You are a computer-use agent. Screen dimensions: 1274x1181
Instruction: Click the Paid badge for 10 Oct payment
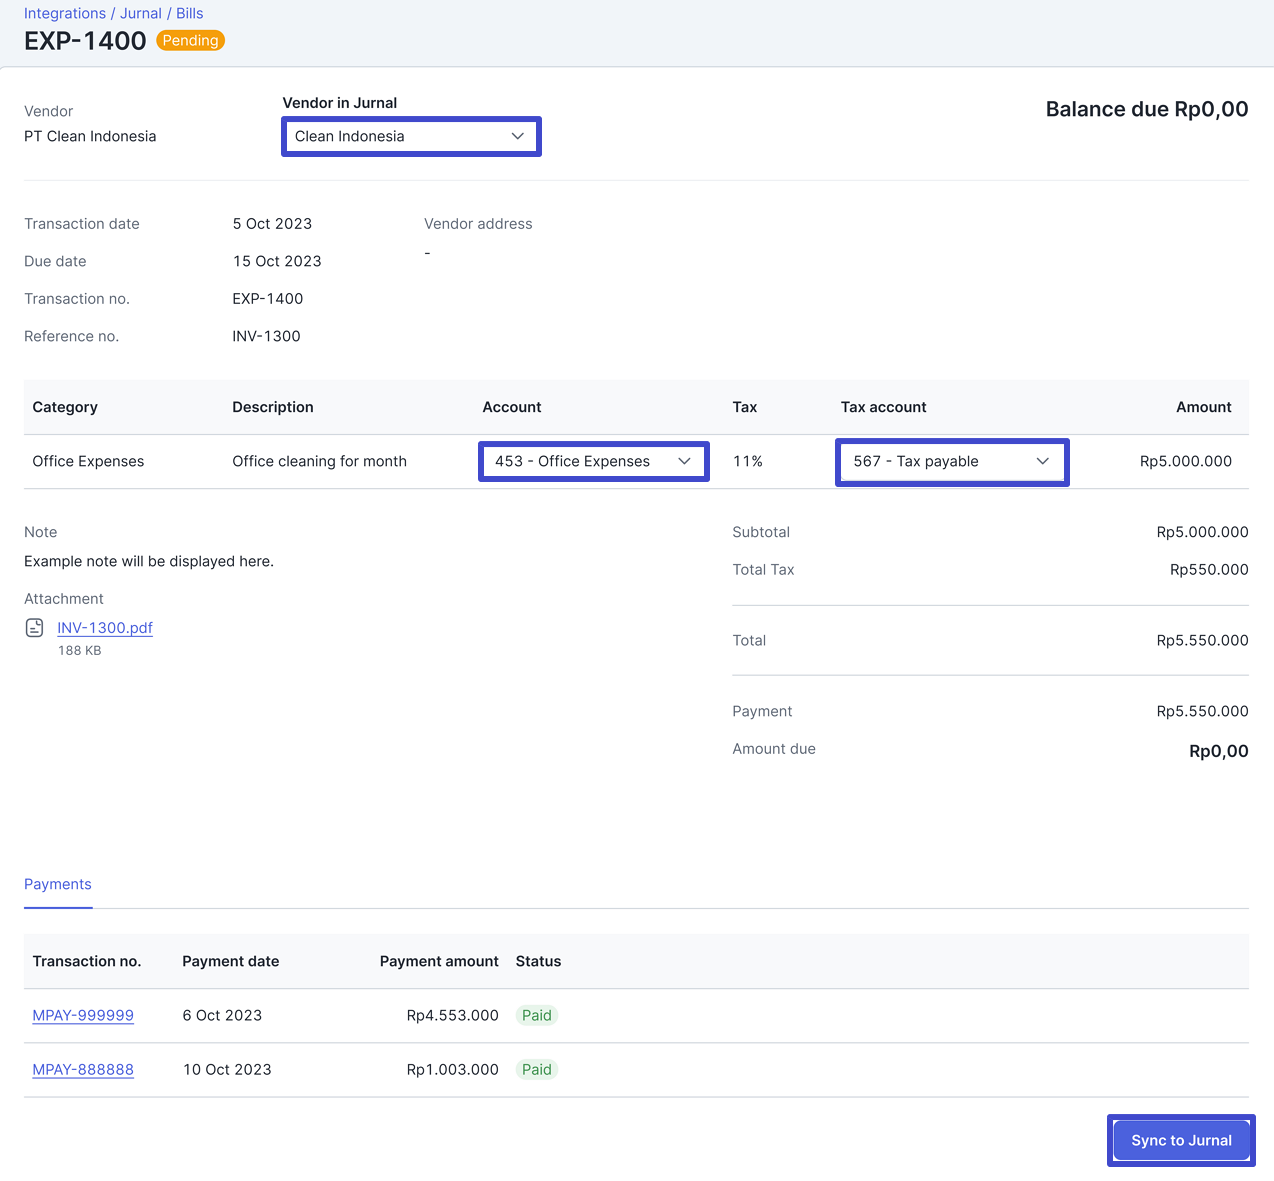point(537,1069)
